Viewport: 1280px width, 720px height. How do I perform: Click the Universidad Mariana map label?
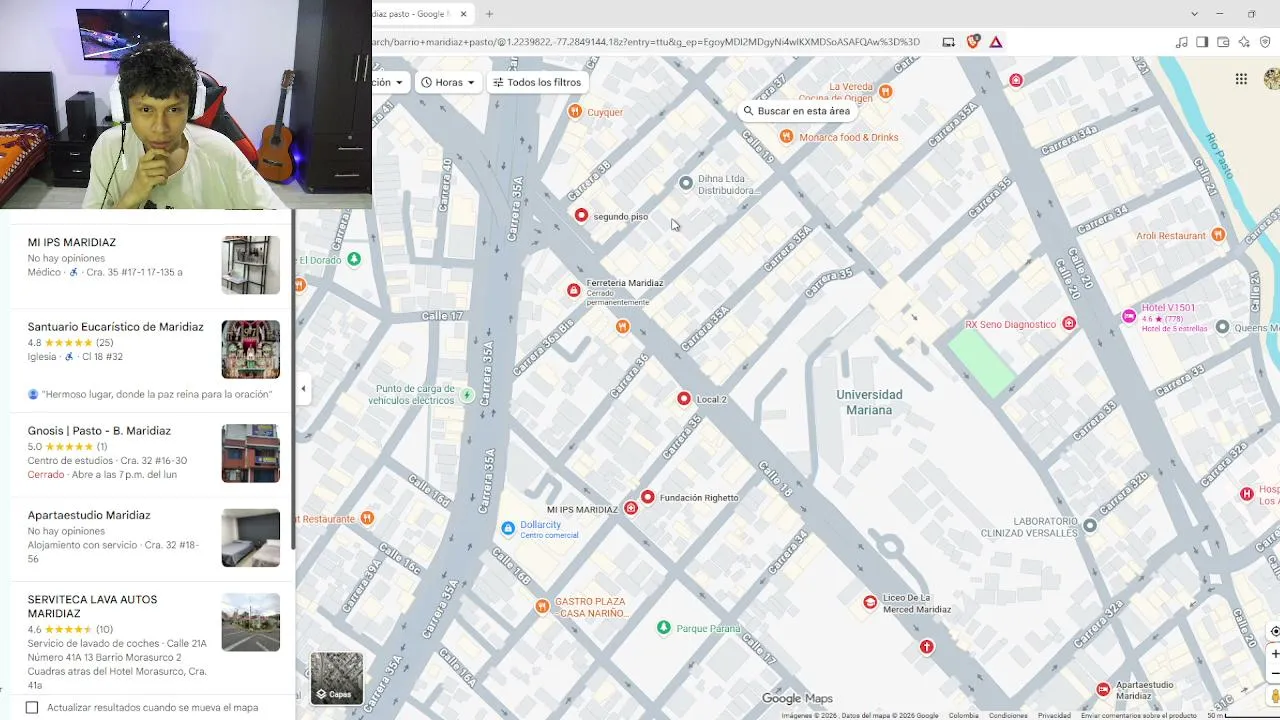pyautogui.click(x=869, y=402)
